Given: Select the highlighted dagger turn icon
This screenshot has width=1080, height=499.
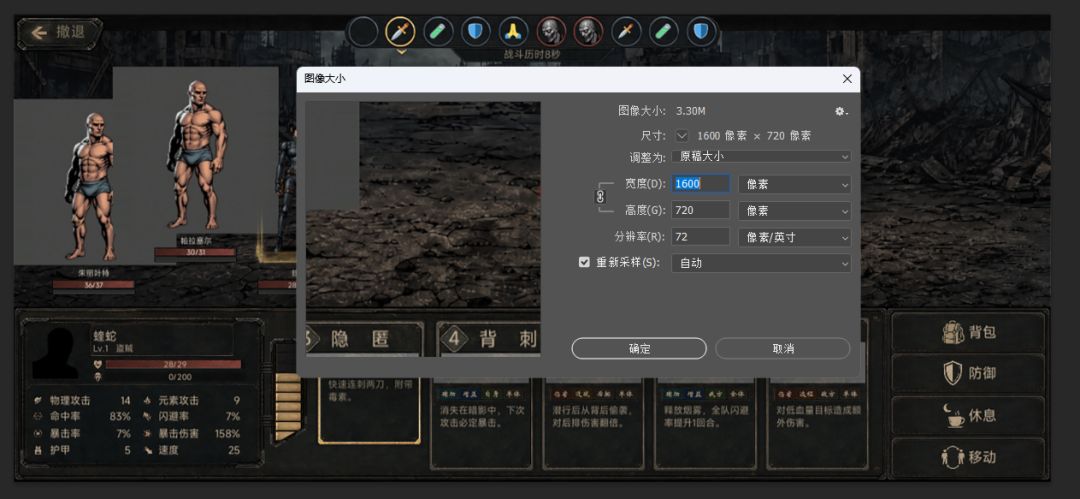Looking at the screenshot, I should (x=400, y=32).
